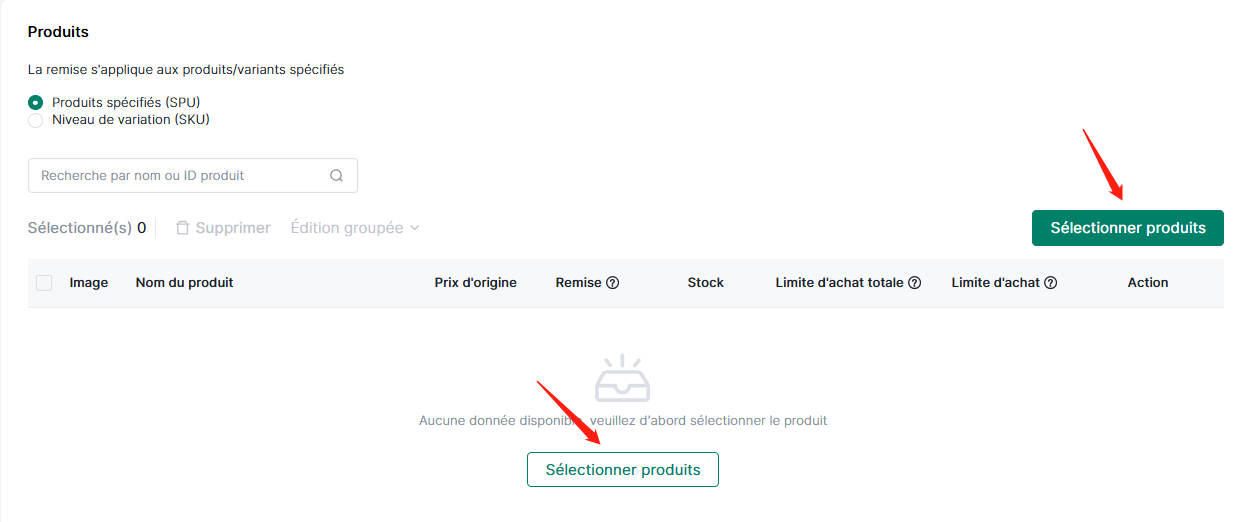Click the search magnifier icon
The width and height of the screenshot is (1244, 522).
(x=337, y=175)
